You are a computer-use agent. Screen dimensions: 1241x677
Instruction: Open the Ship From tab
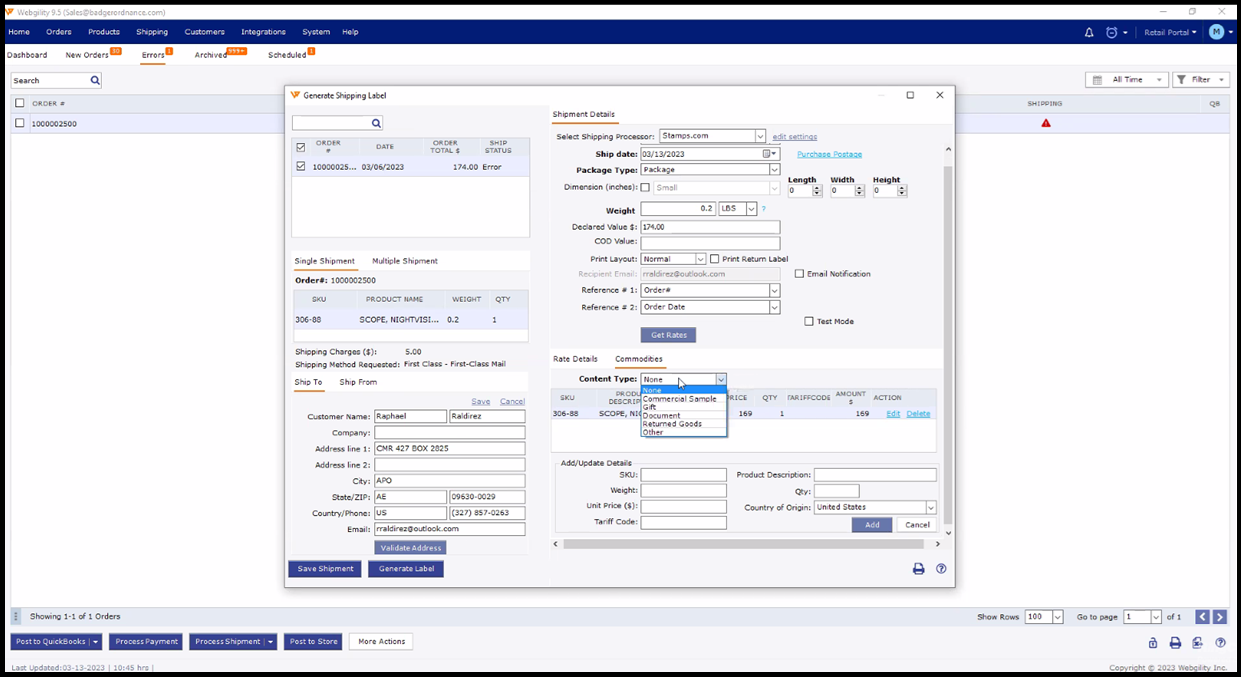pyautogui.click(x=358, y=382)
